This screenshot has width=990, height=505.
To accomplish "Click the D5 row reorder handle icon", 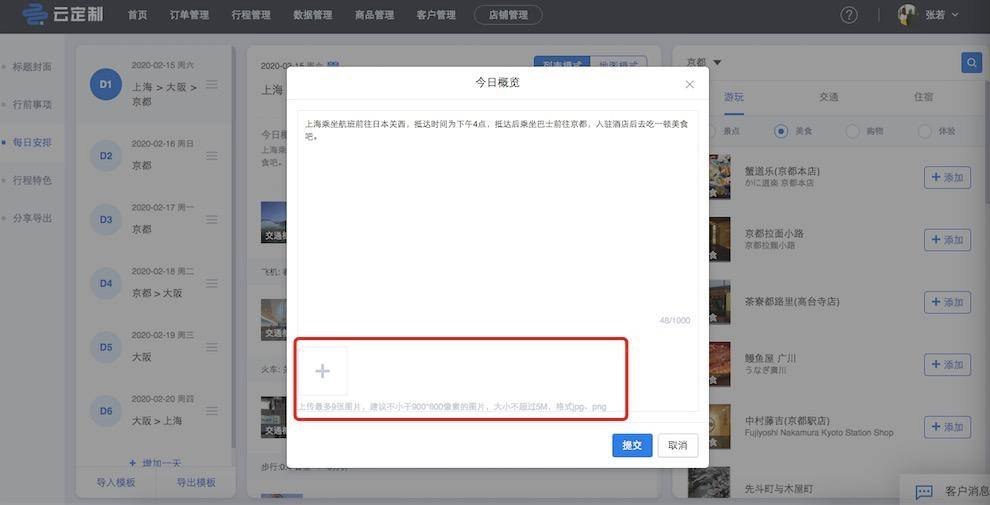I will (212, 347).
